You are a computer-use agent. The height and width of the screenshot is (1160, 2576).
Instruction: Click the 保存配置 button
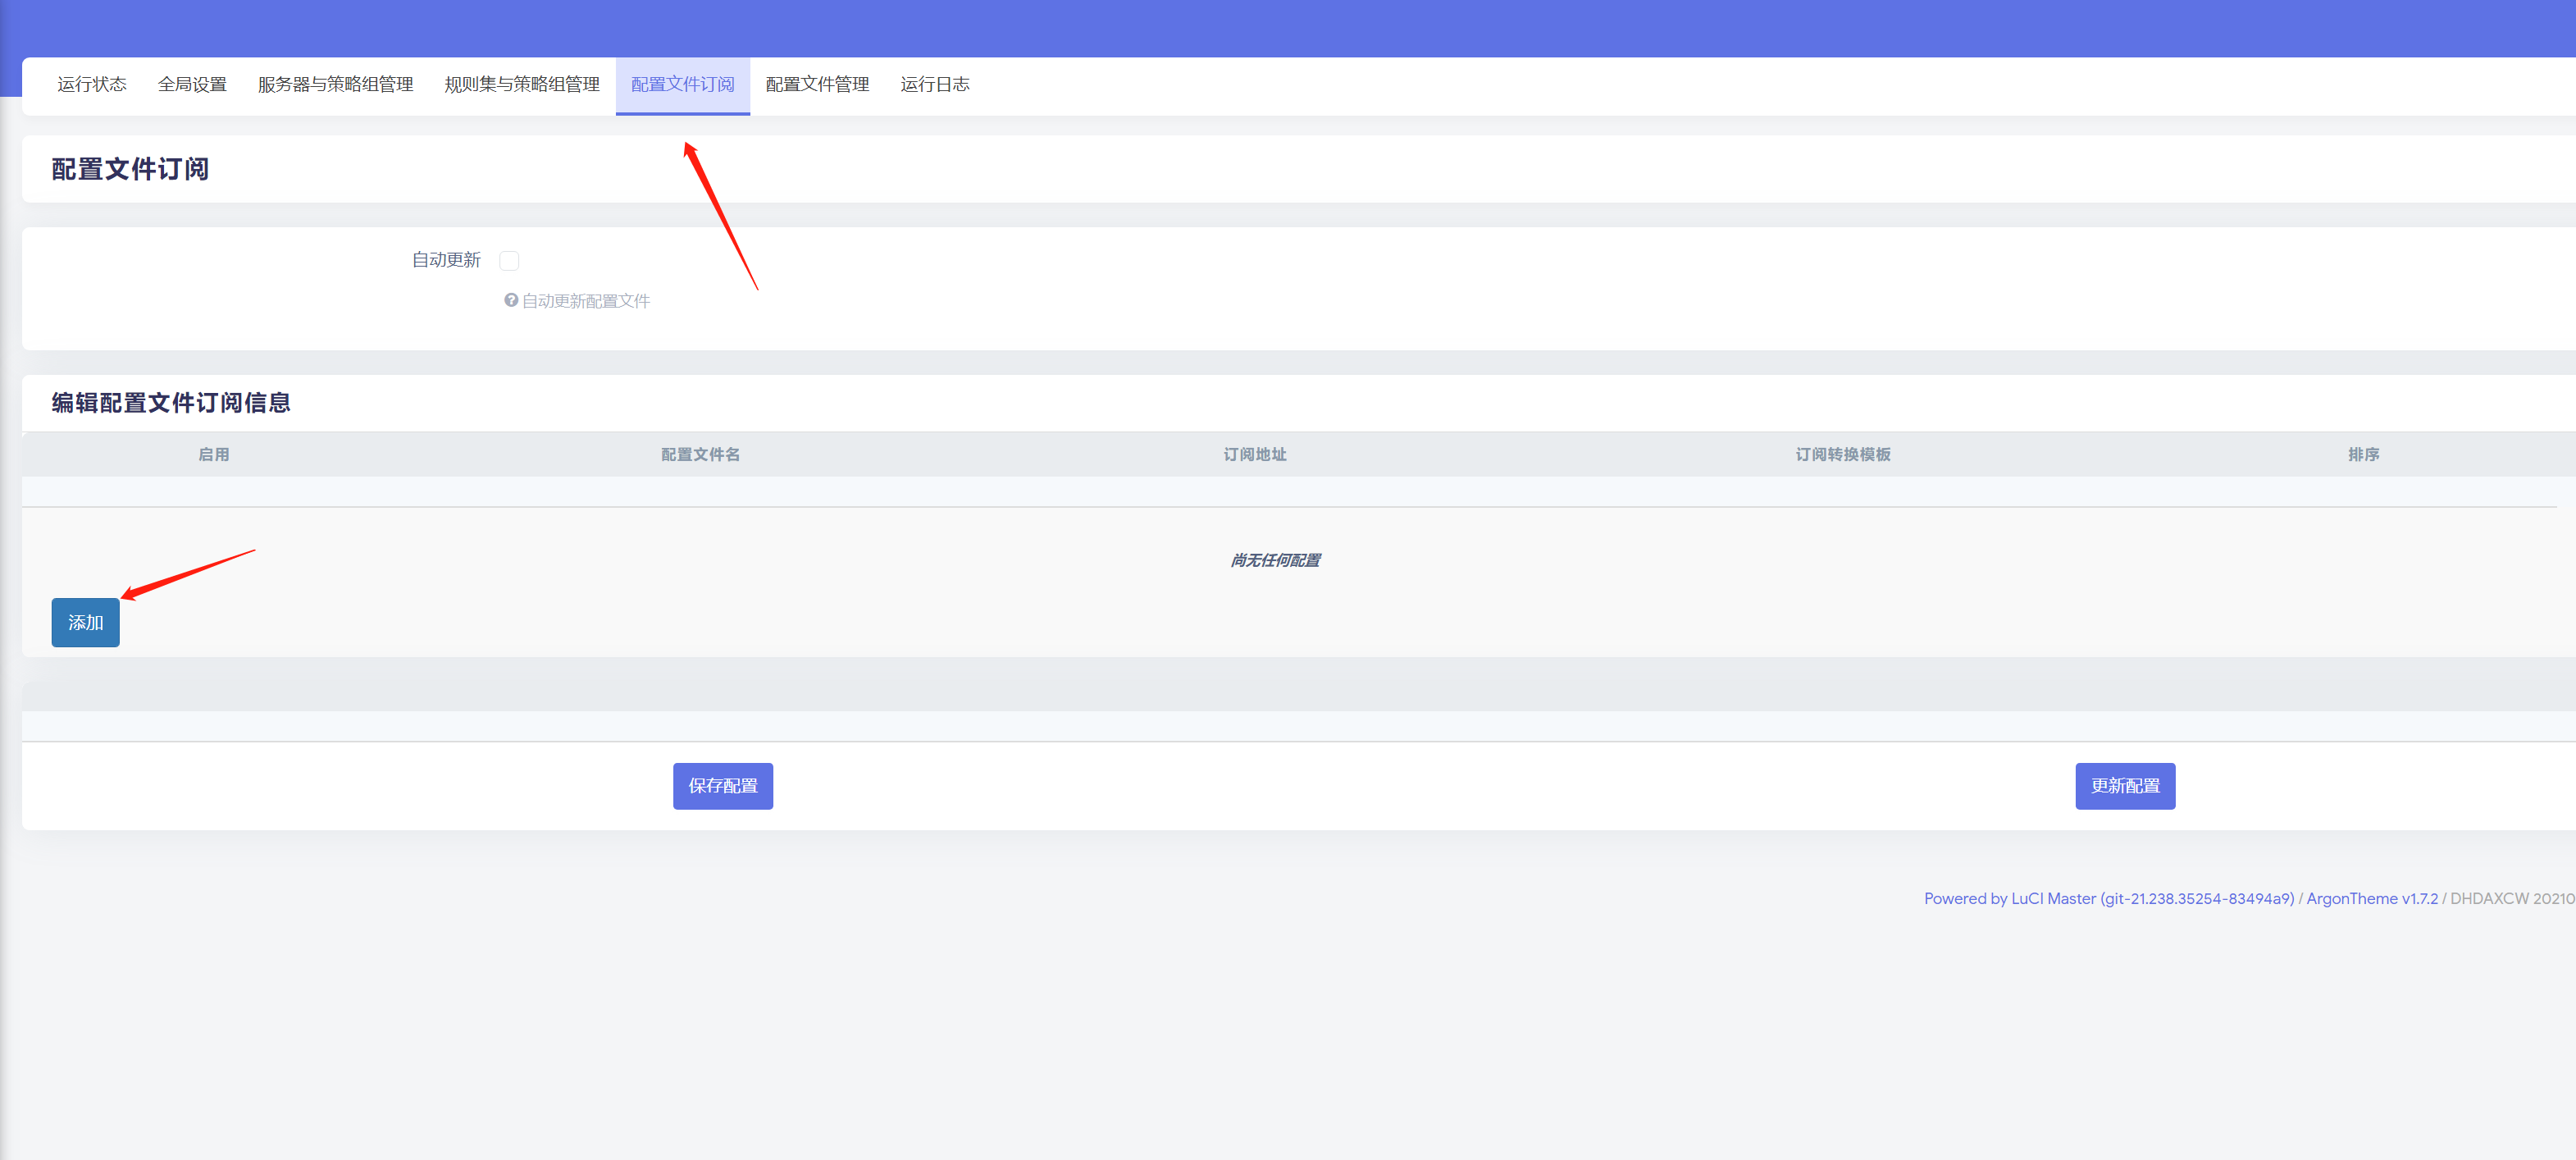tap(722, 786)
